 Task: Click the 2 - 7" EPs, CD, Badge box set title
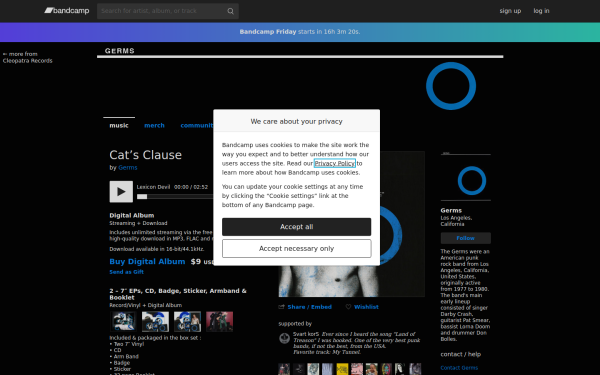tap(178, 294)
